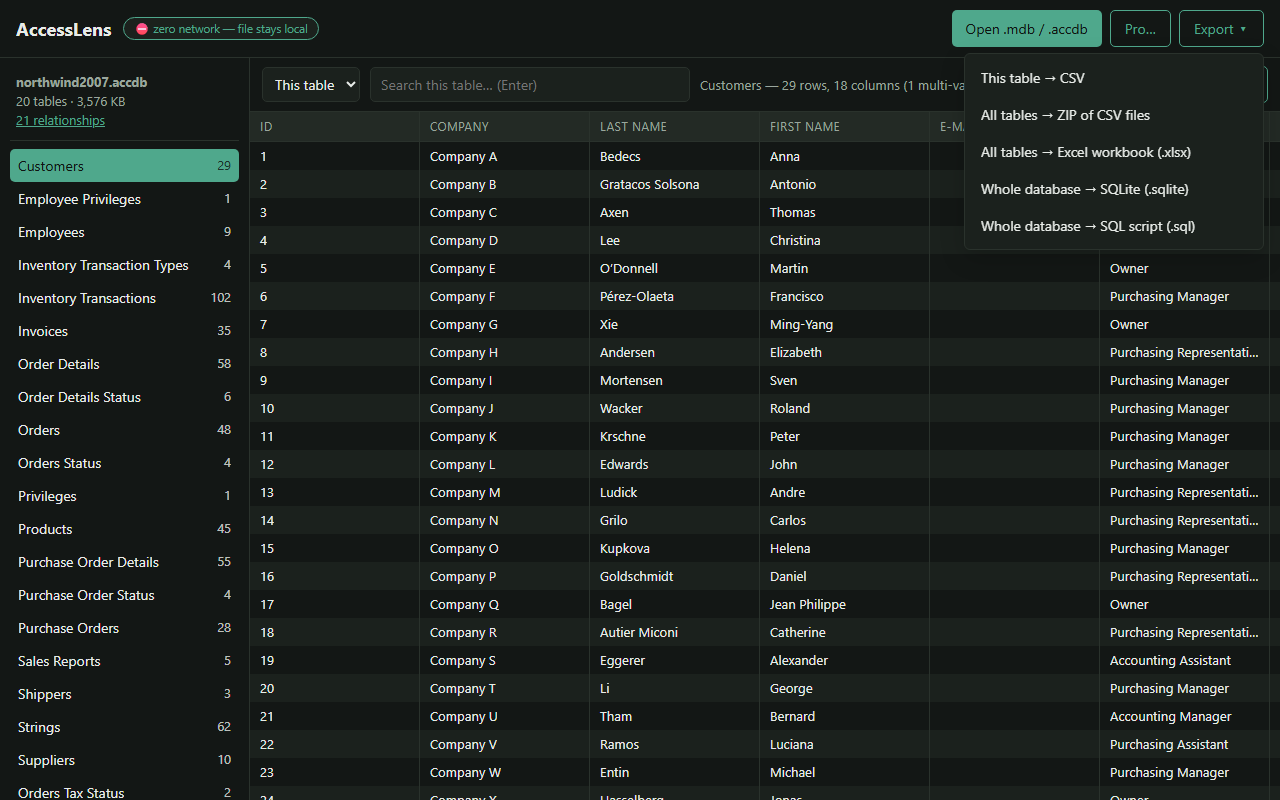This screenshot has height=800, width=1280.
Task: Select the Order Details table
Action: pyautogui.click(x=124, y=364)
